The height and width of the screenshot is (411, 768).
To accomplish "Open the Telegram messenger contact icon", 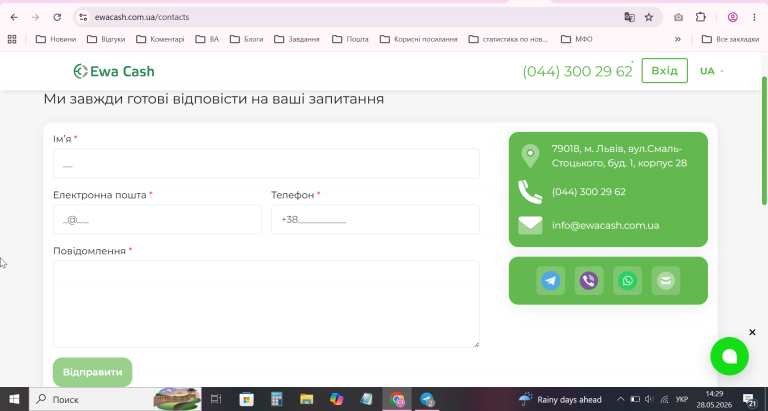I will point(551,281).
